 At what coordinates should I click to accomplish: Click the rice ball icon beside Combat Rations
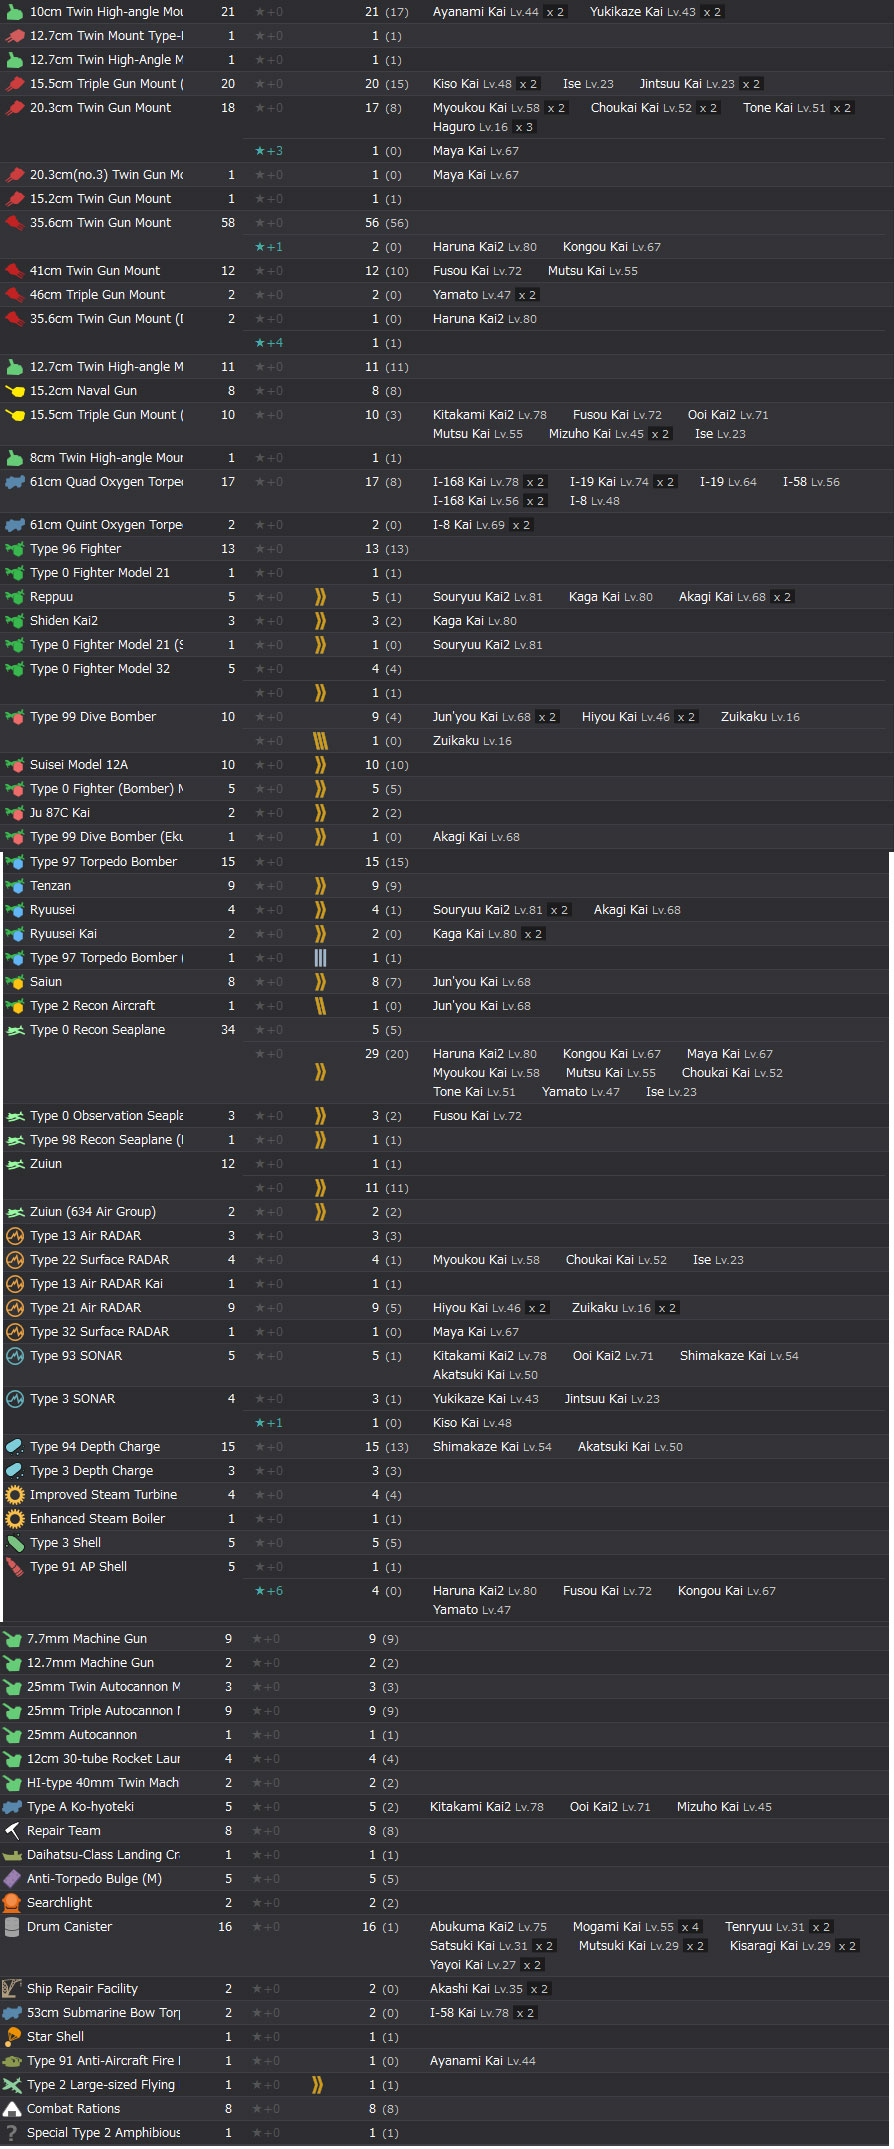(x=12, y=2109)
